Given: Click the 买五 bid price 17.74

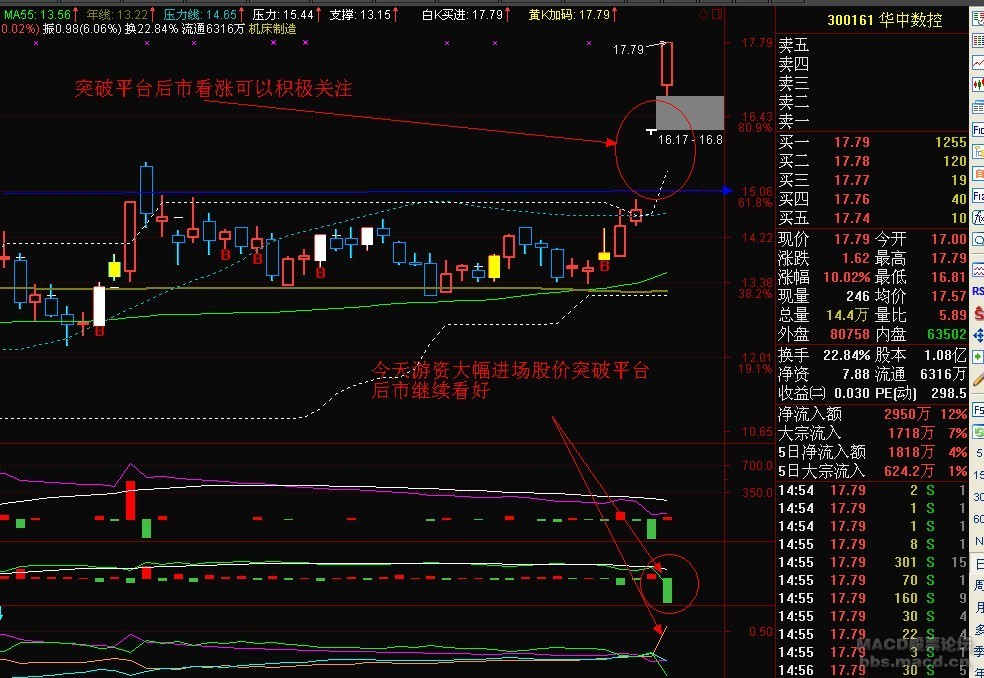Looking at the screenshot, I should 852,218.
